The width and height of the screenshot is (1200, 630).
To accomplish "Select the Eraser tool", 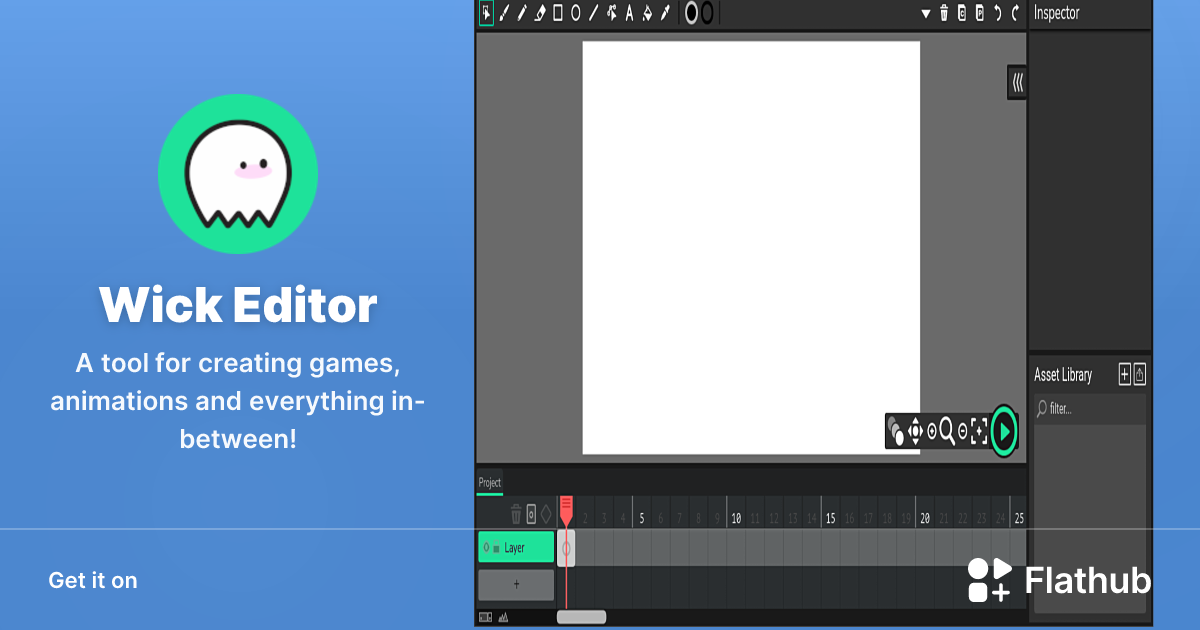I will pos(538,13).
